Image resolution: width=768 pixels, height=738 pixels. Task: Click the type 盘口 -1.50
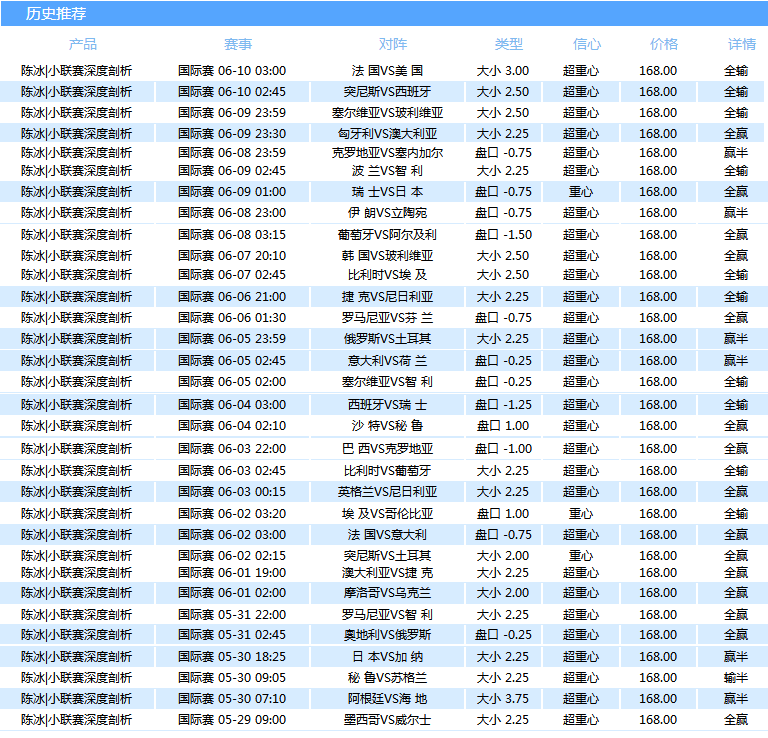[503, 235]
